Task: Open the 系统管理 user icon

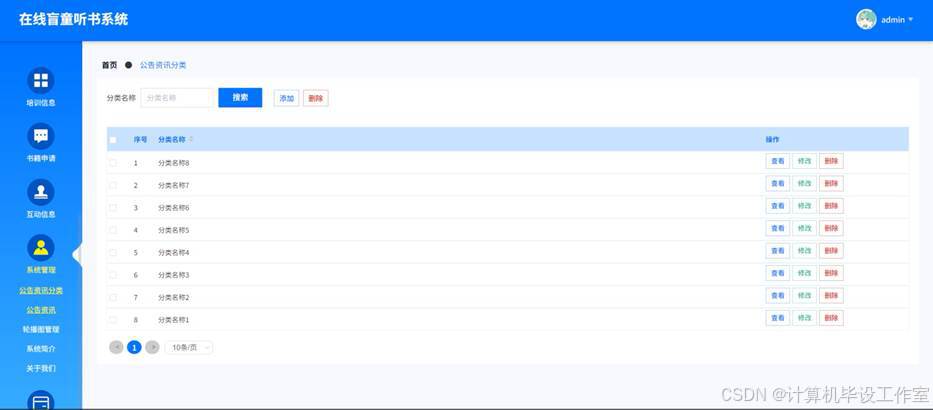Action: point(40,248)
